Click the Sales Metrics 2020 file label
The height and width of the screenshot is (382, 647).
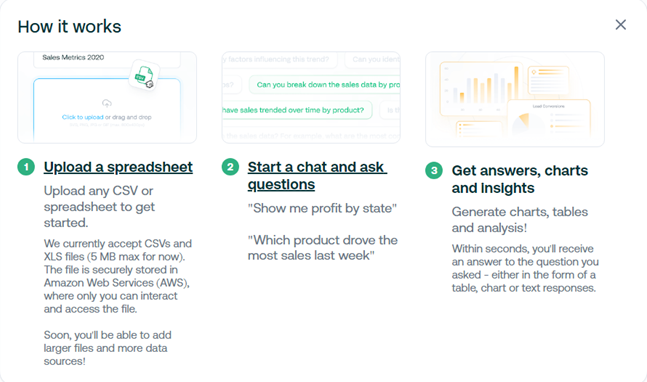coord(73,57)
